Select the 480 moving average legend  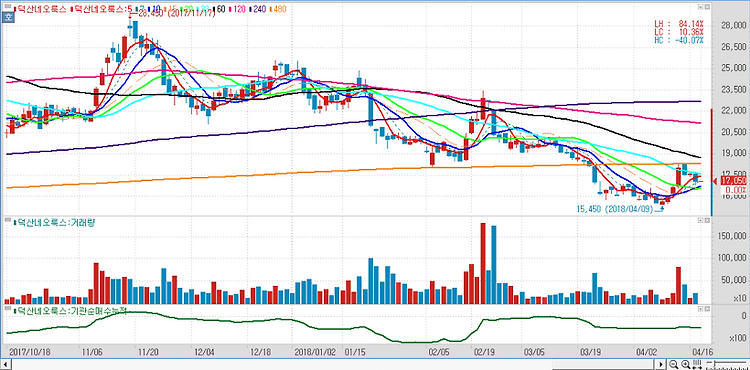[x=280, y=9]
